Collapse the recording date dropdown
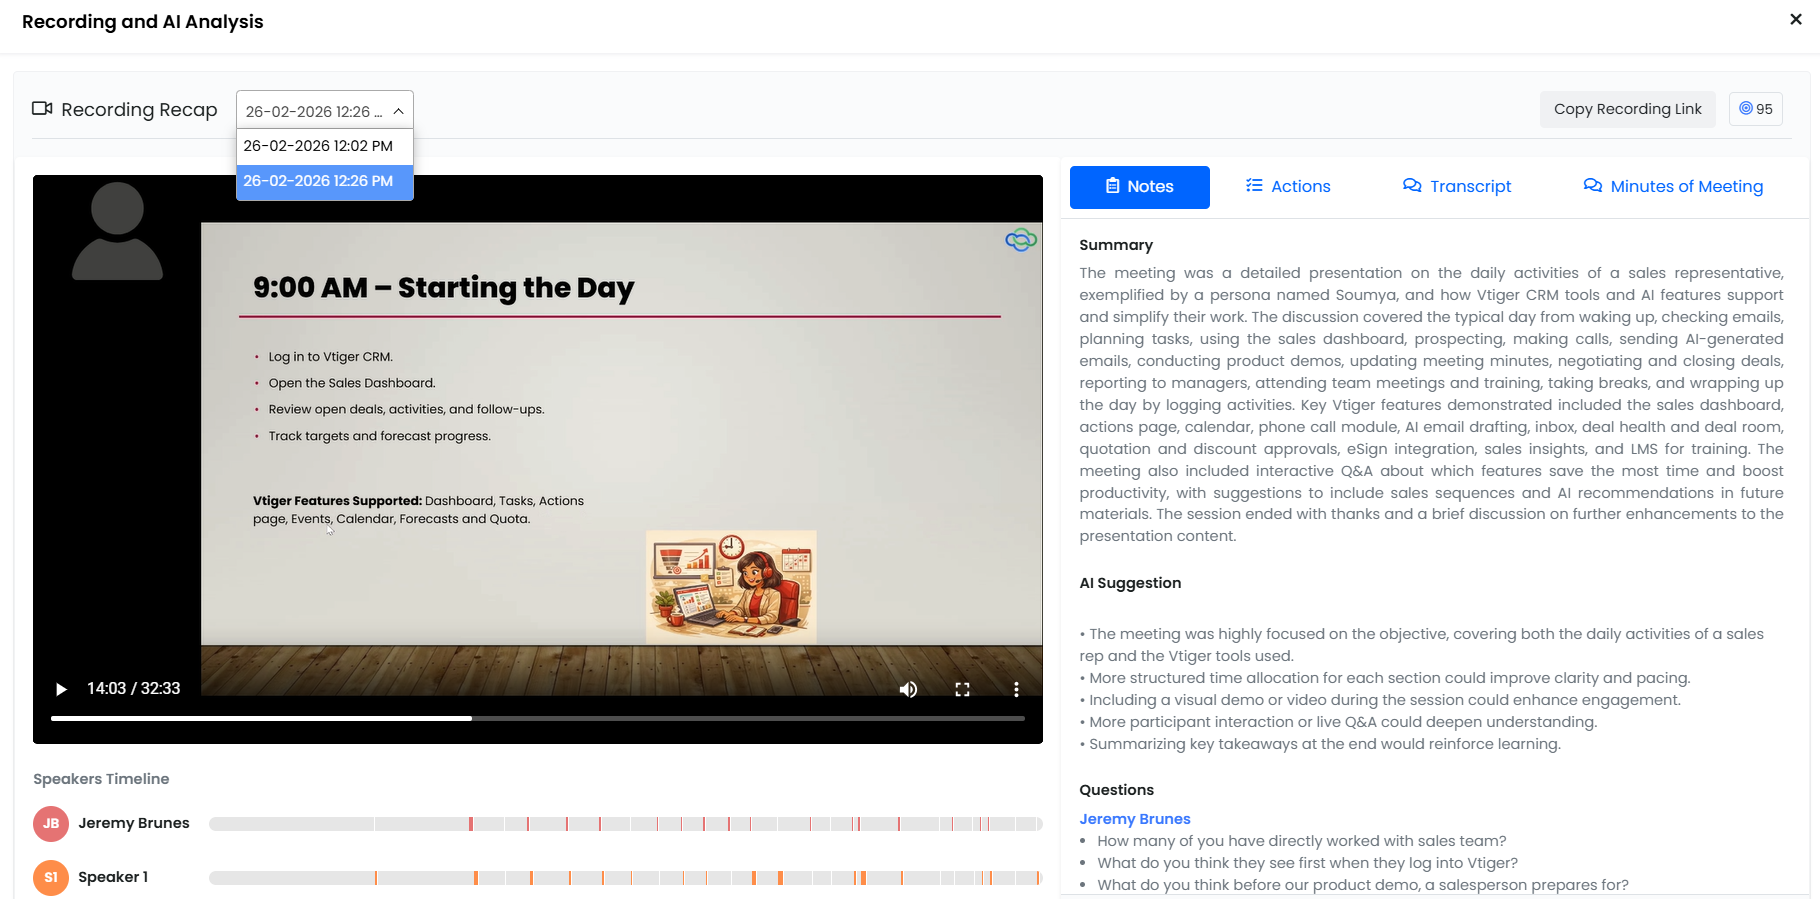The image size is (1820, 899). pyautogui.click(x=398, y=111)
